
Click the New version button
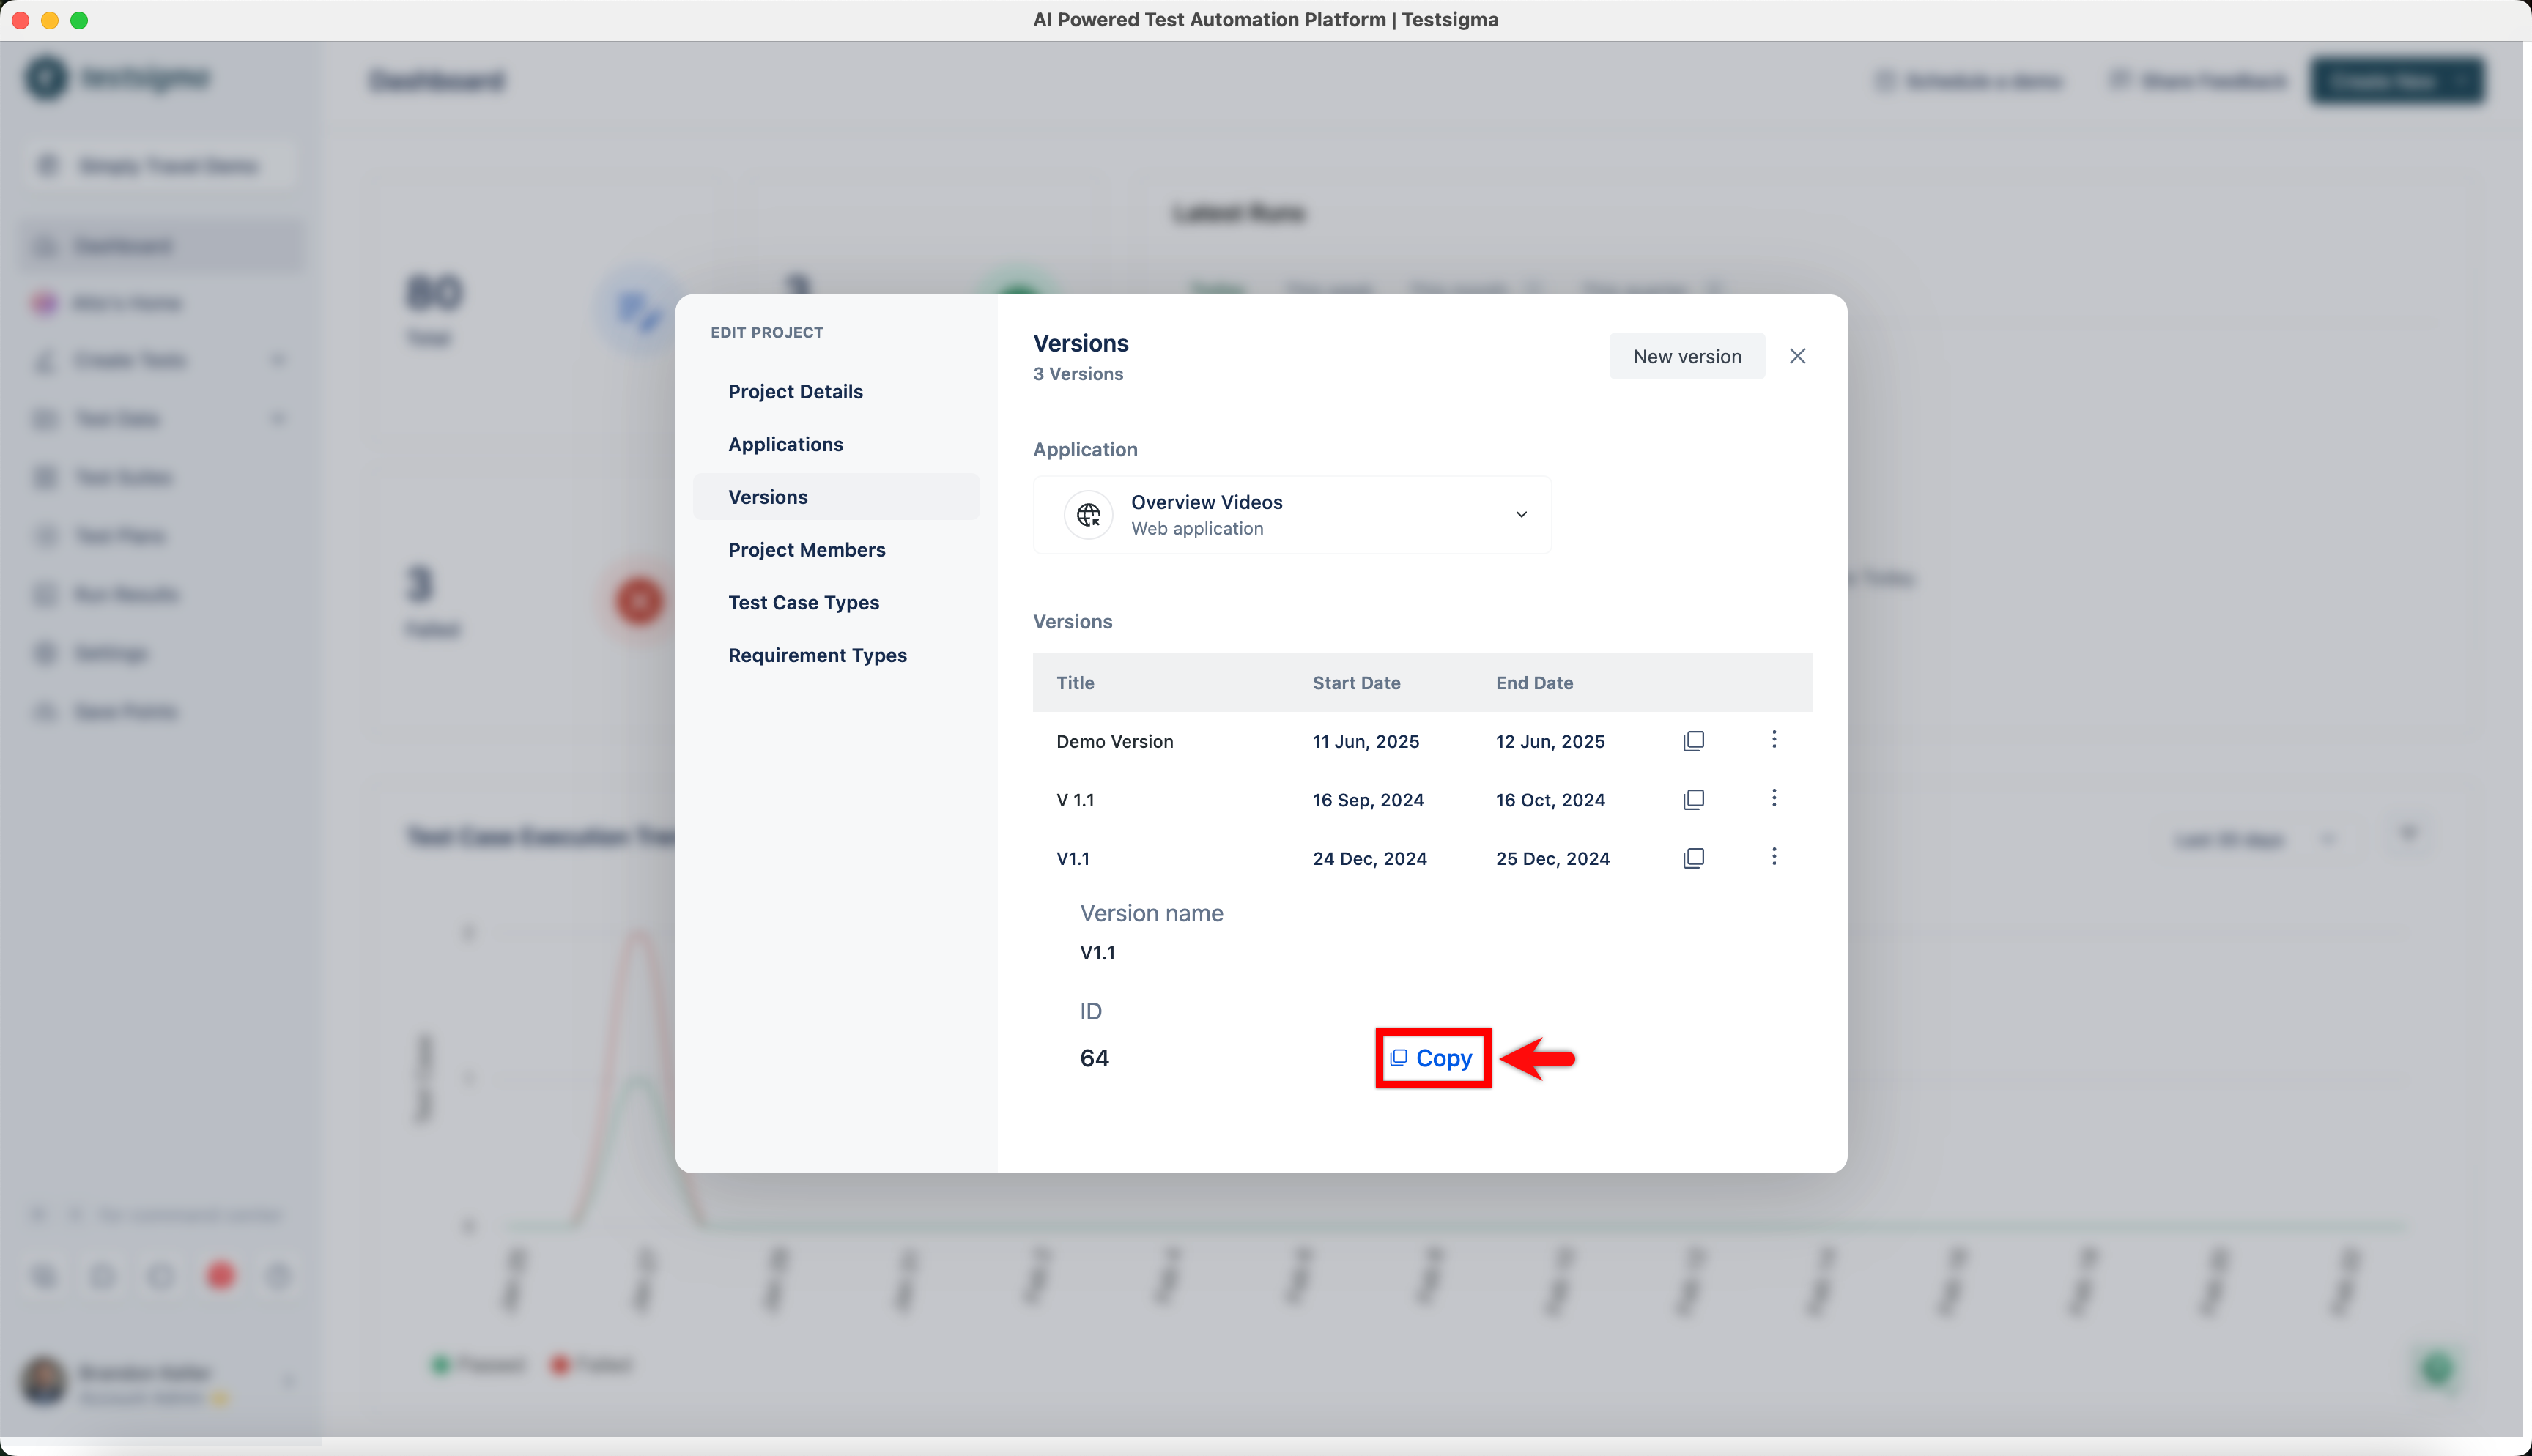coord(1686,356)
